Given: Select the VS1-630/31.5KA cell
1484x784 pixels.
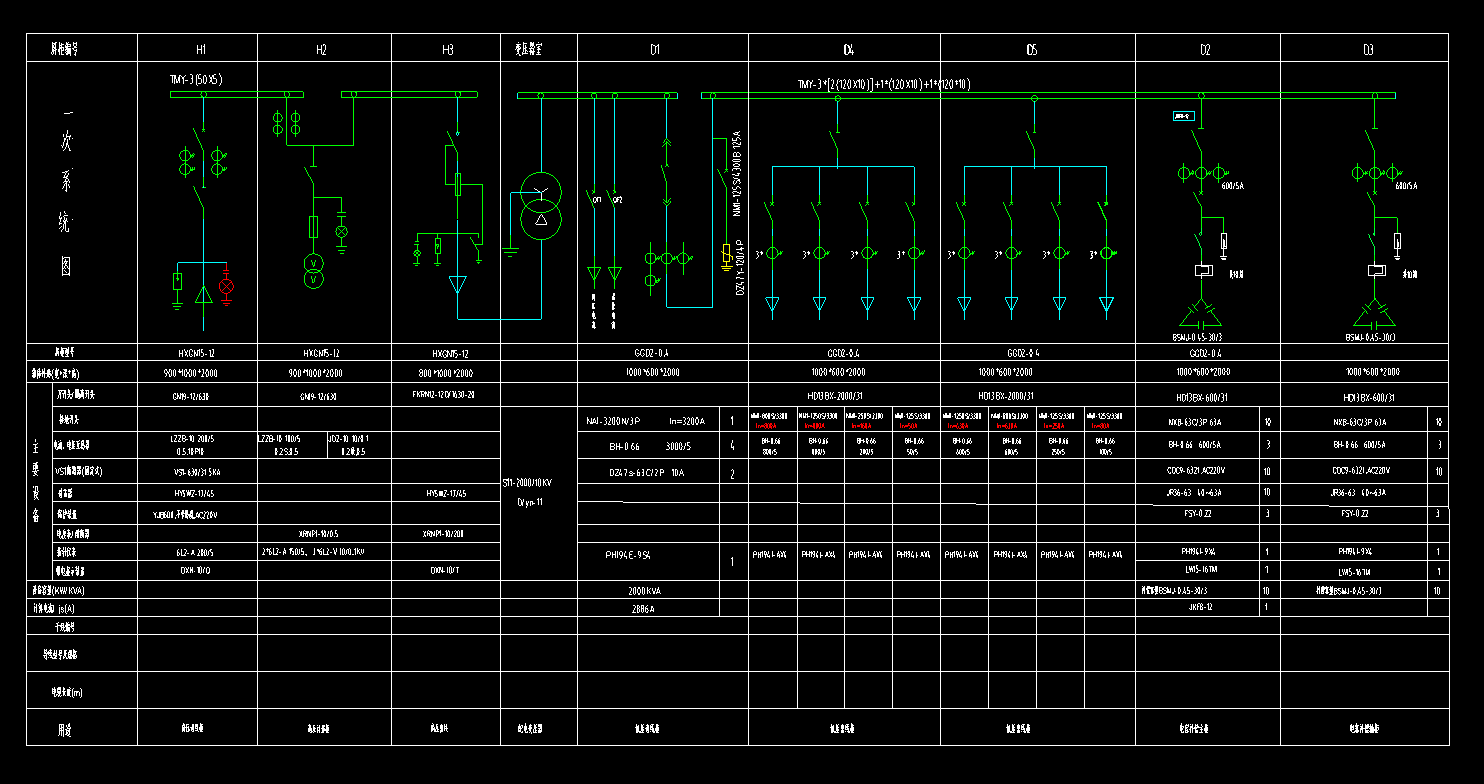Looking at the screenshot, I should pyautogui.click(x=197, y=471).
